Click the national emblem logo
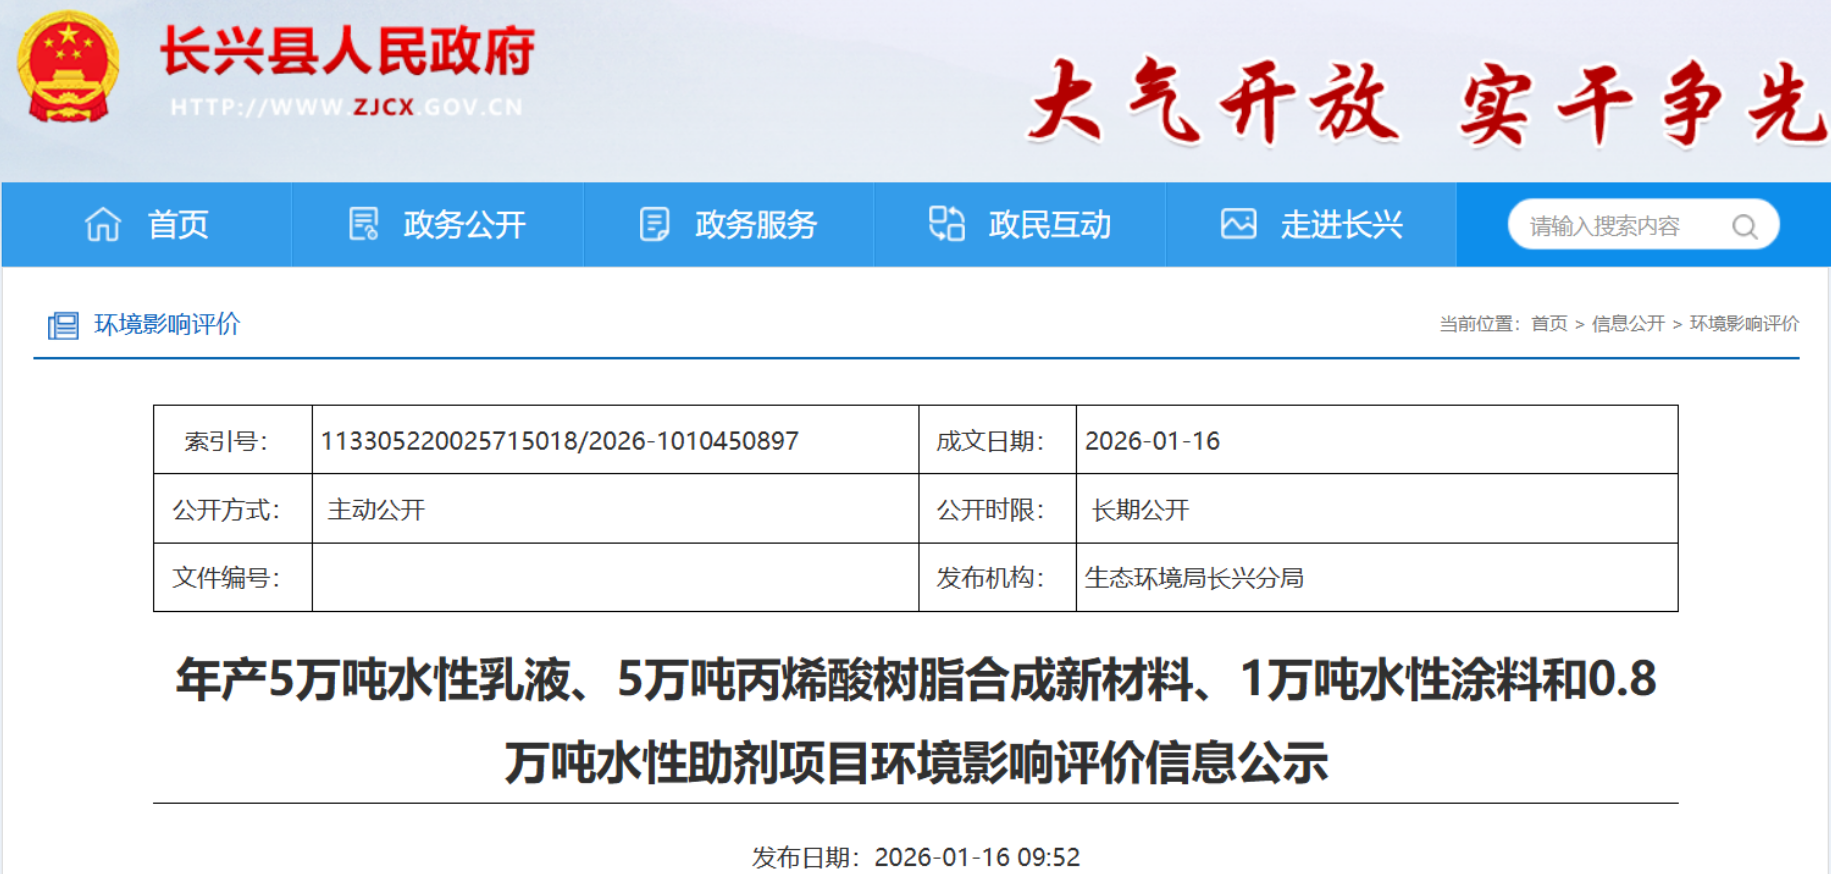The width and height of the screenshot is (1831, 874). pos(68,67)
